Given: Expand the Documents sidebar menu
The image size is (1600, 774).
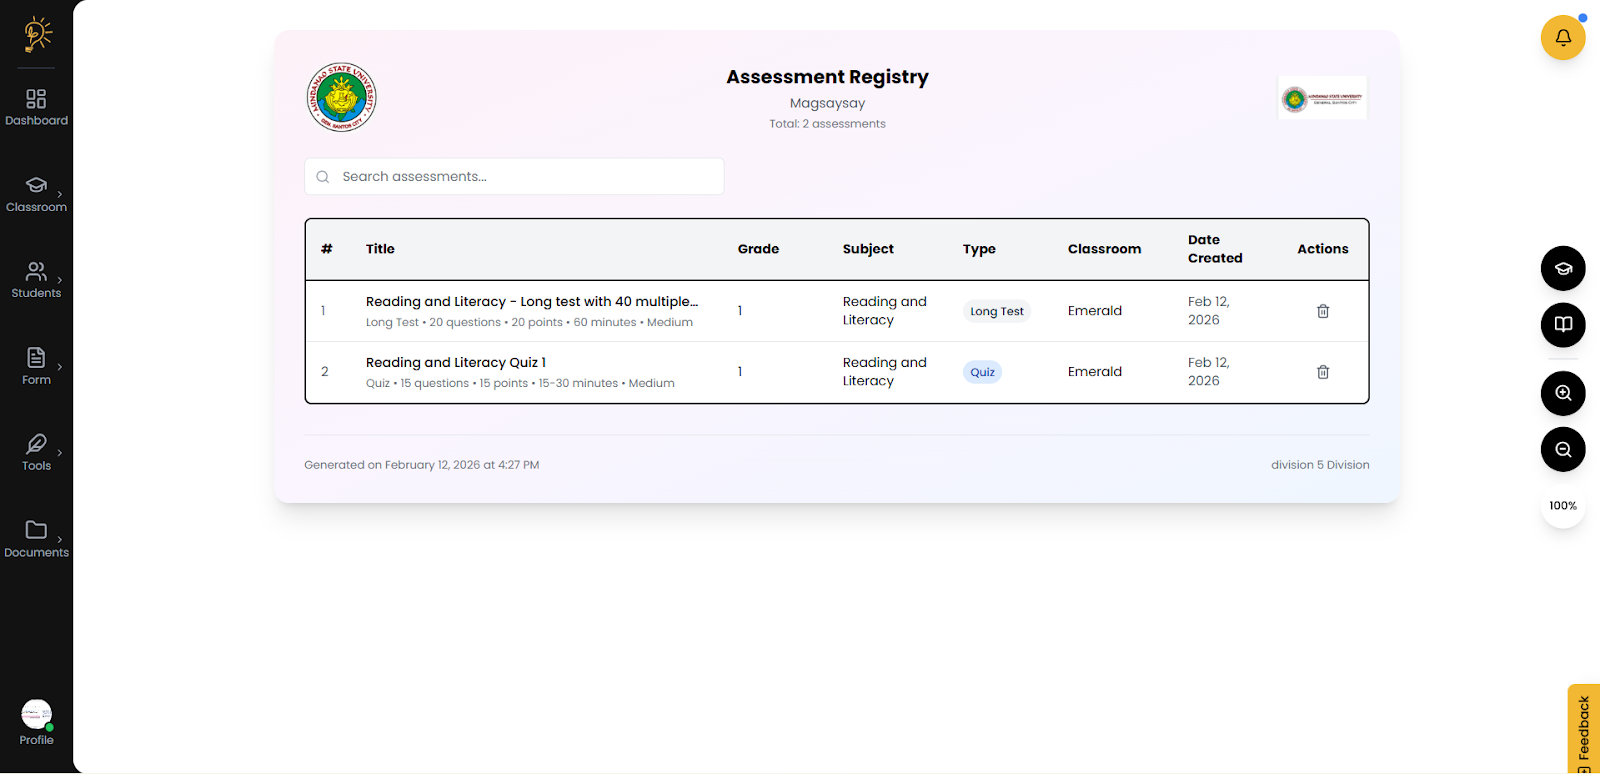Looking at the screenshot, I should click(x=37, y=538).
